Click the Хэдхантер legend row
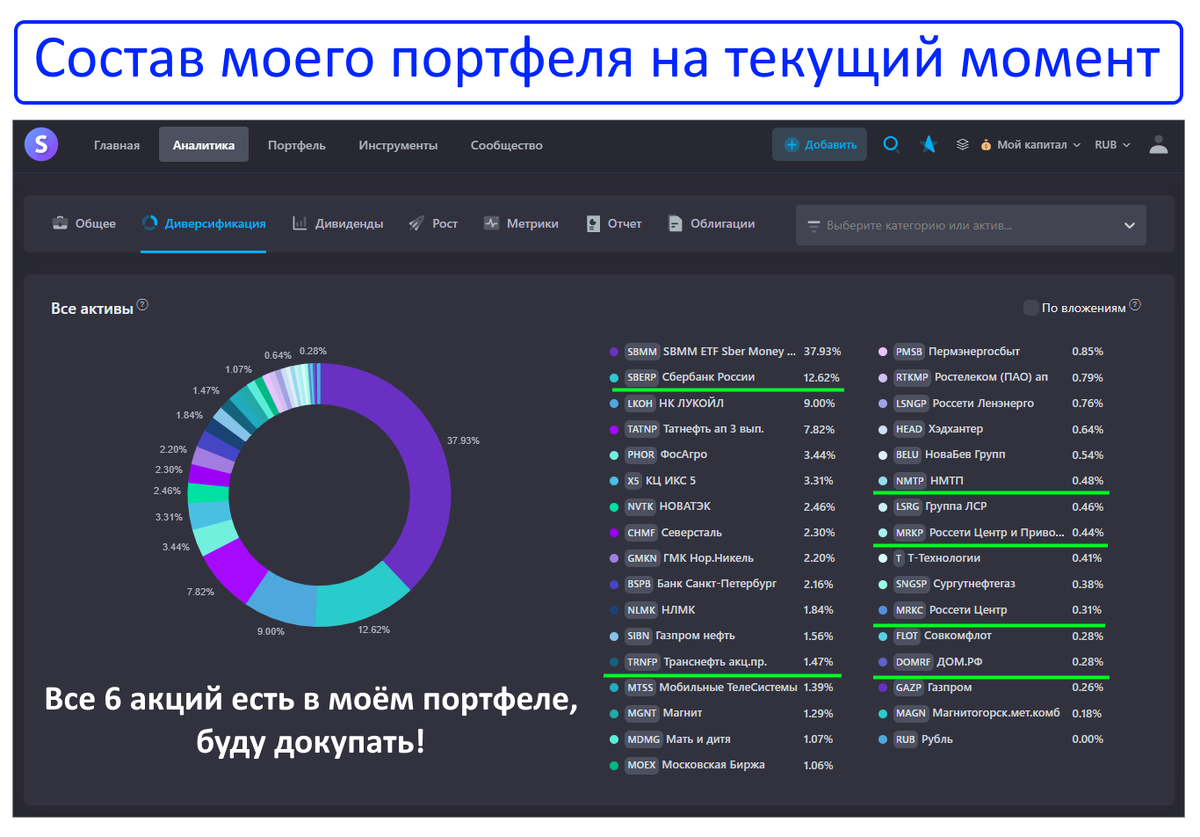This screenshot has height=837, width=1200. coord(992,429)
